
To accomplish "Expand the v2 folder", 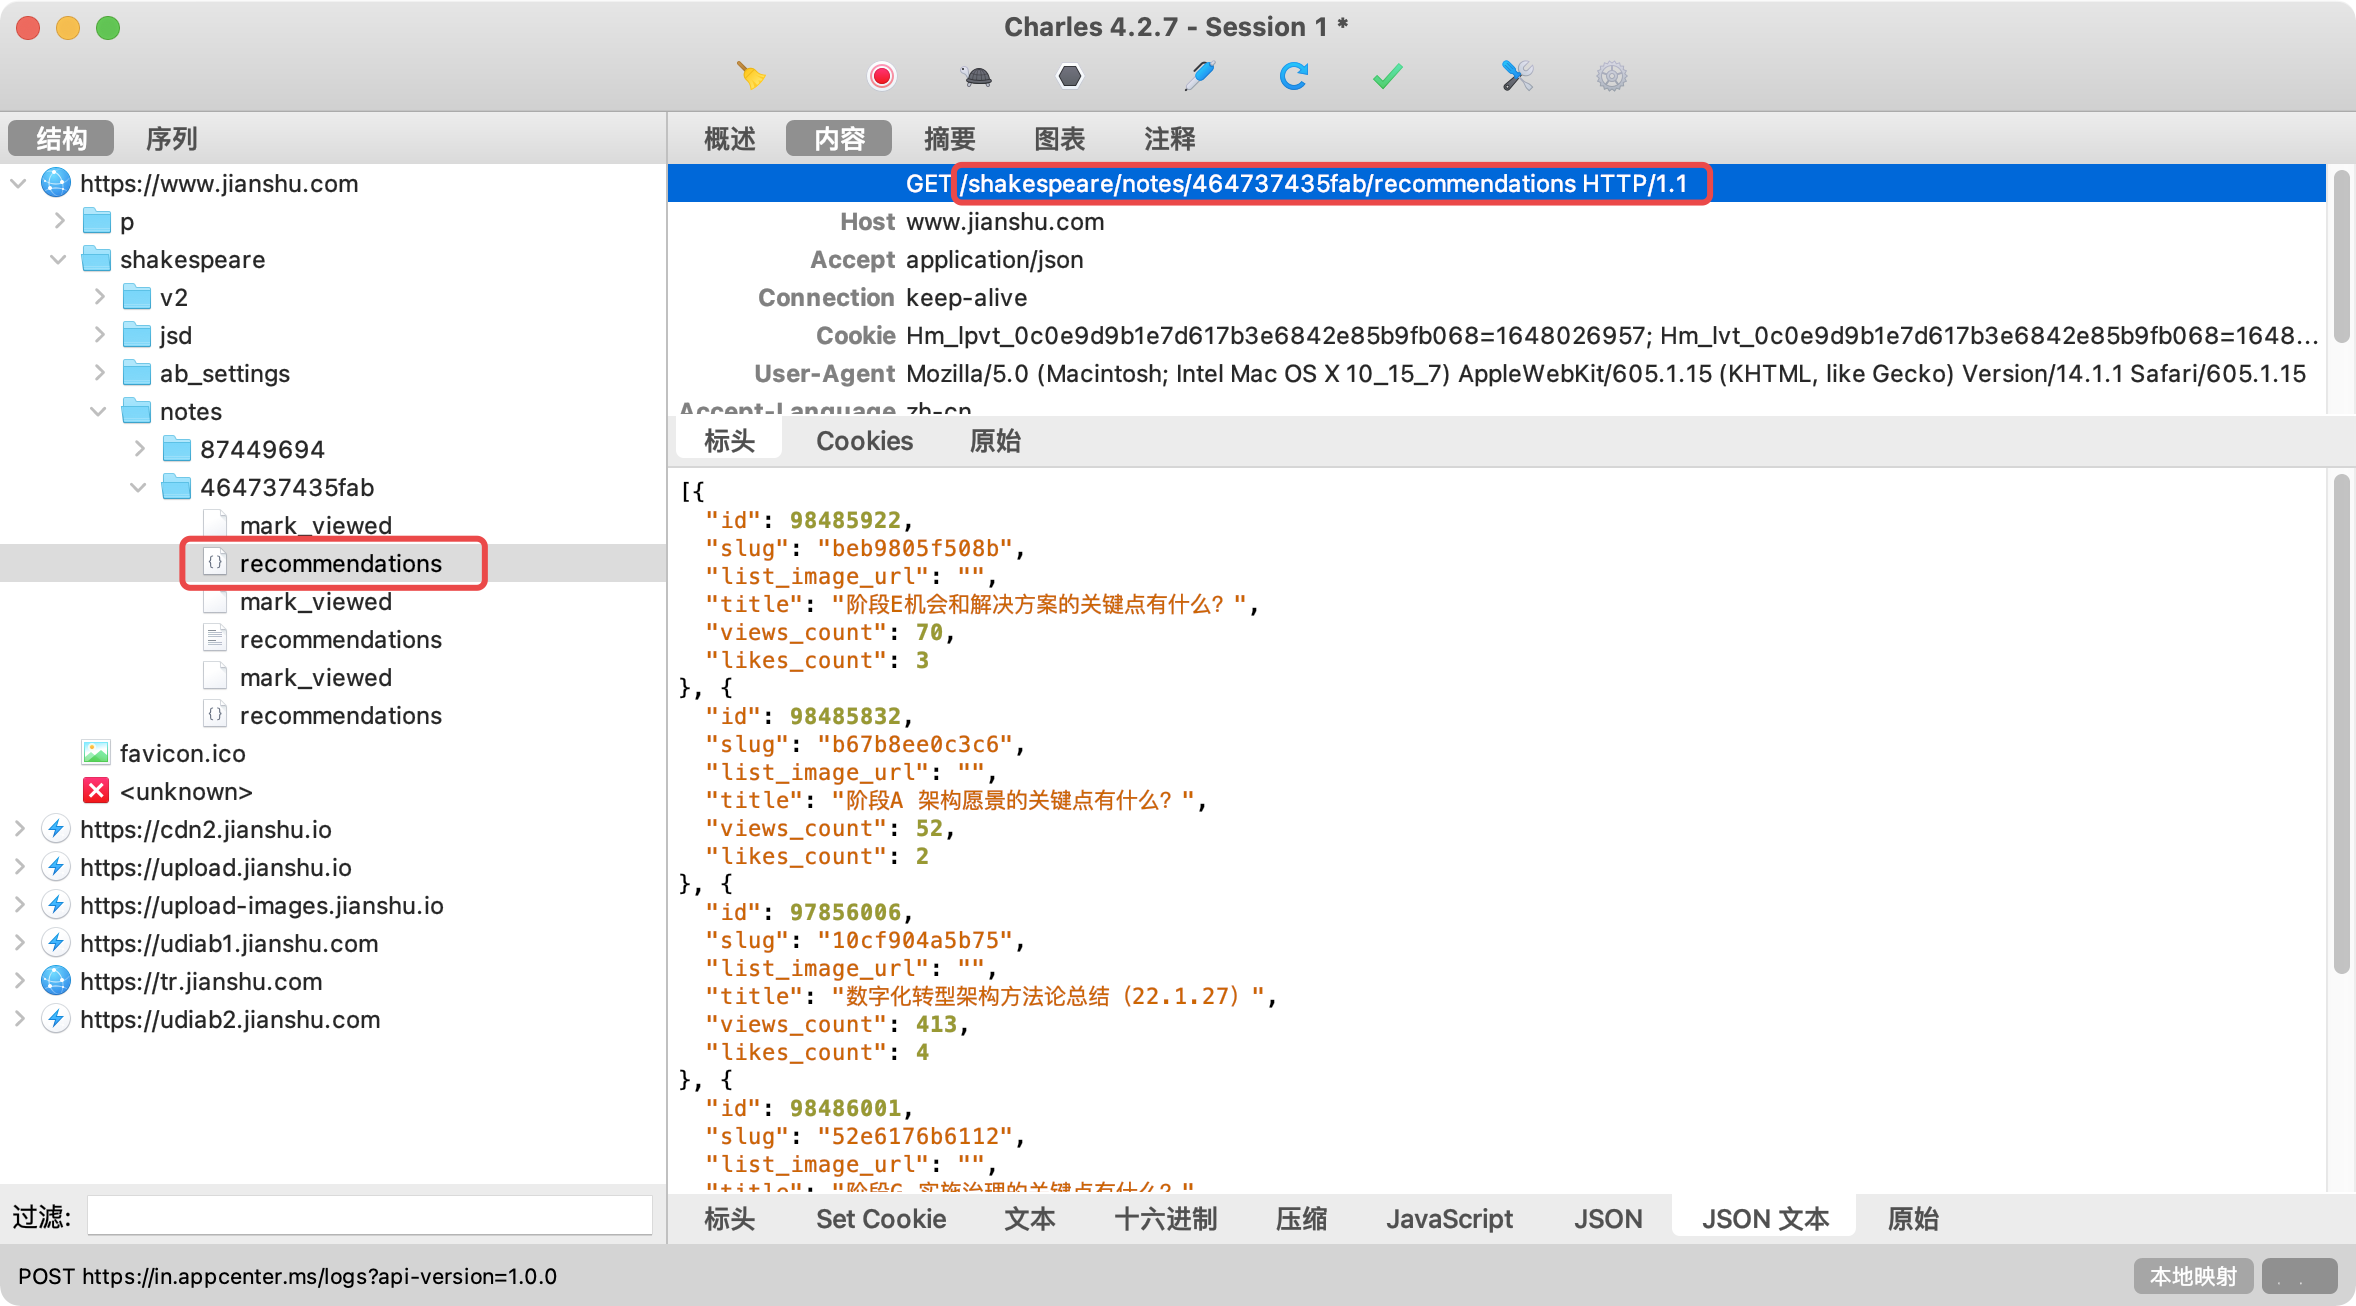I will pyautogui.click(x=99, y=297).
